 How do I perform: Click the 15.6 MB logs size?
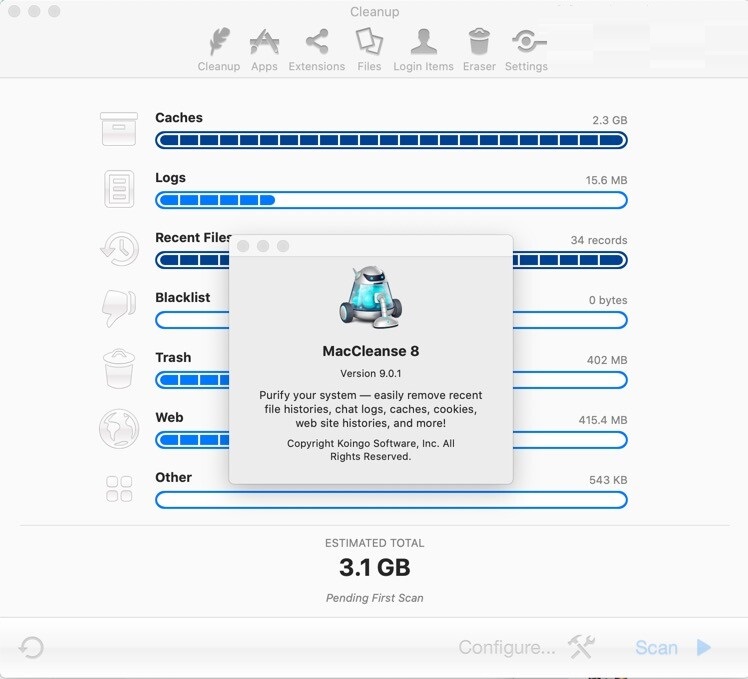pos(606,180)
